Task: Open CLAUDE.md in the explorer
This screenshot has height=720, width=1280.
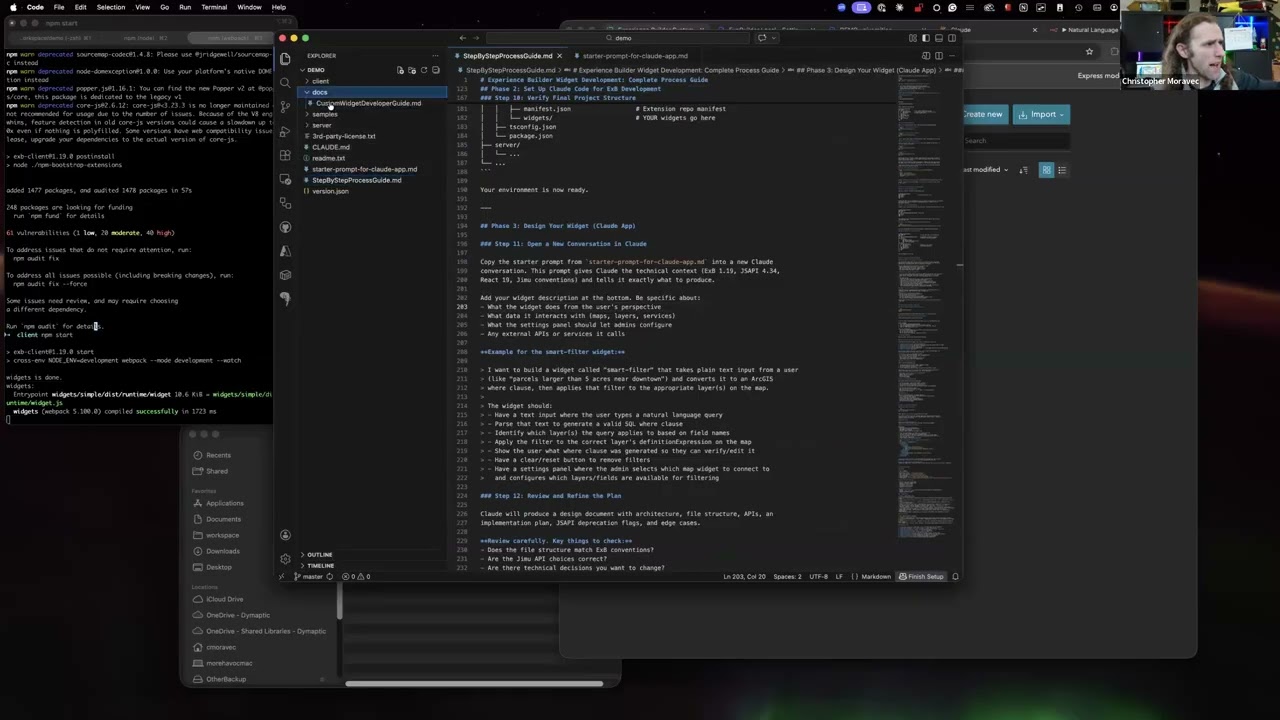Action: 330,147
